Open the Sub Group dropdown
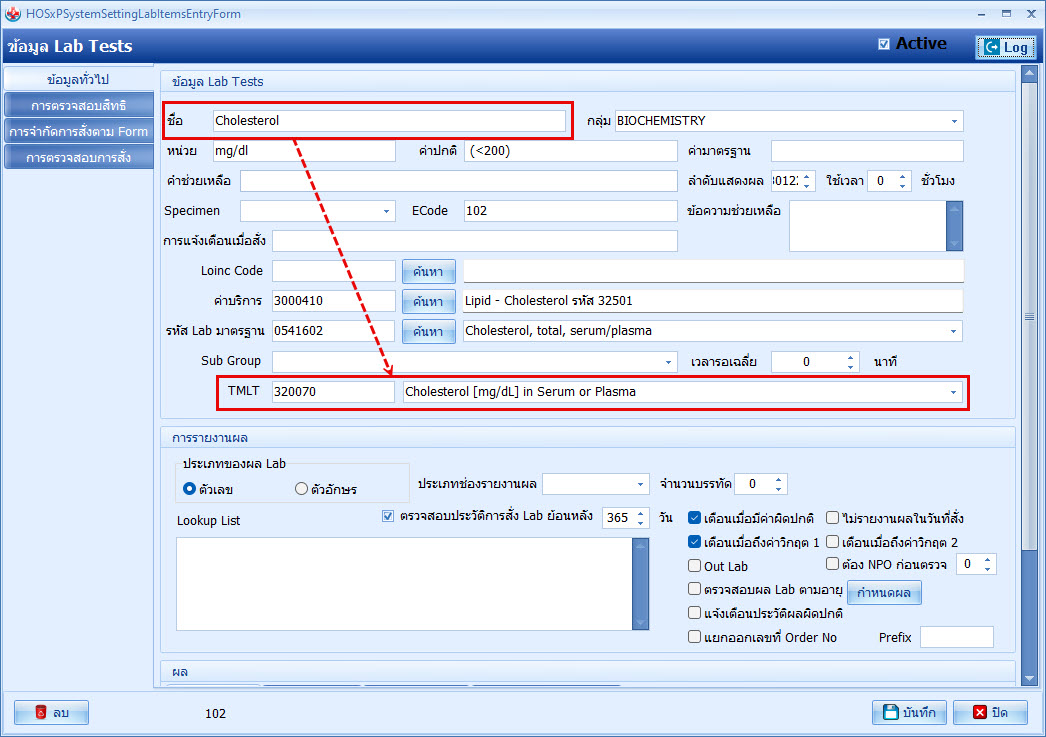 point(668,362)
